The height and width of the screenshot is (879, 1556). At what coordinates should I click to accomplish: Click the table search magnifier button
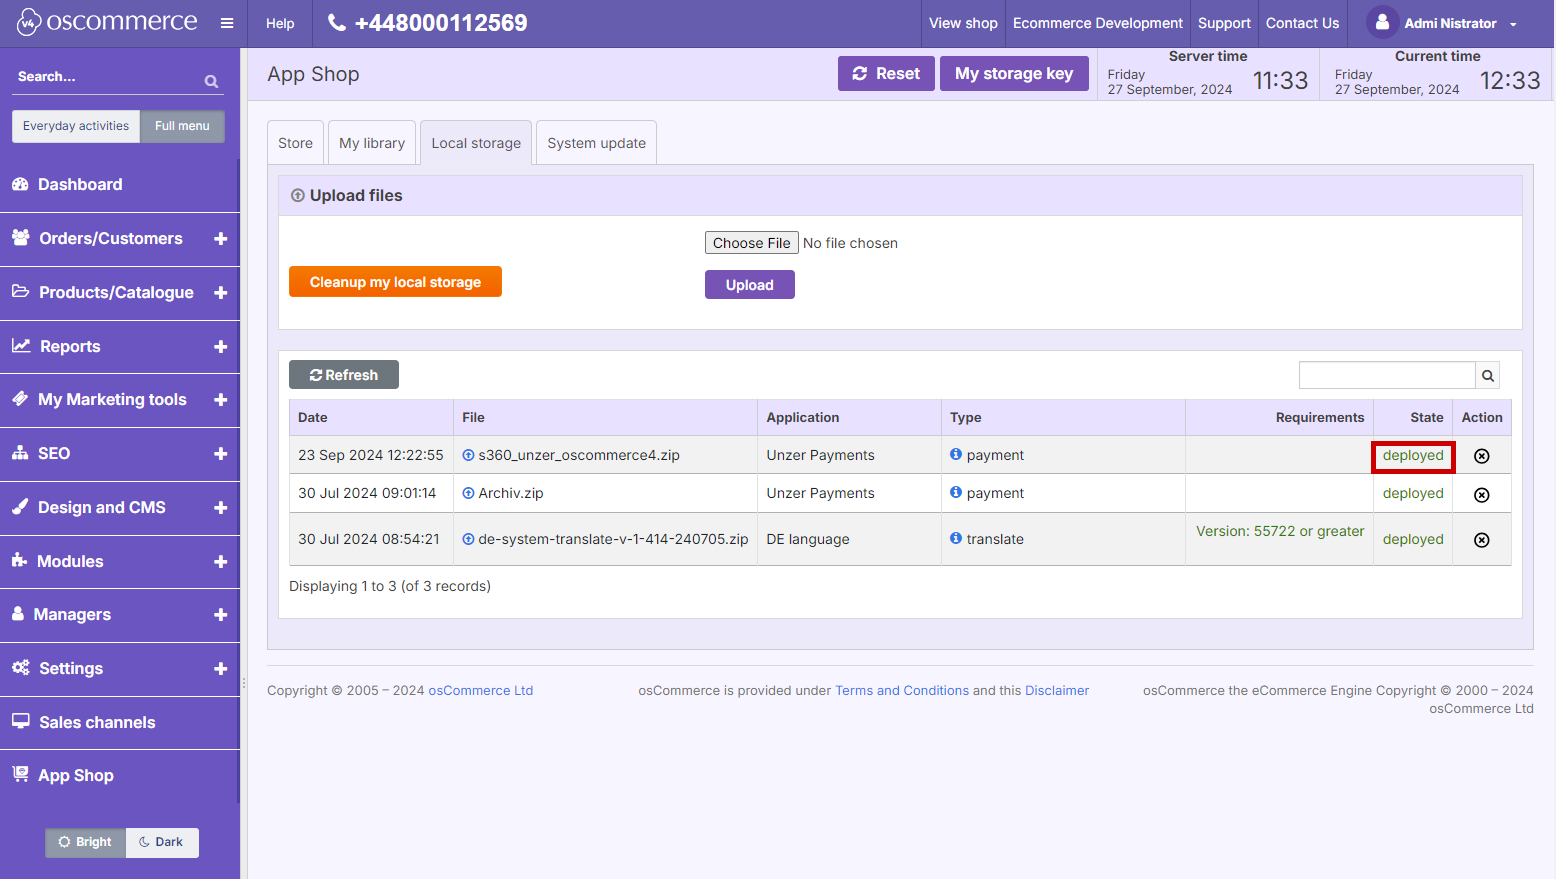pyautogui.click(x=1488, y=375)
